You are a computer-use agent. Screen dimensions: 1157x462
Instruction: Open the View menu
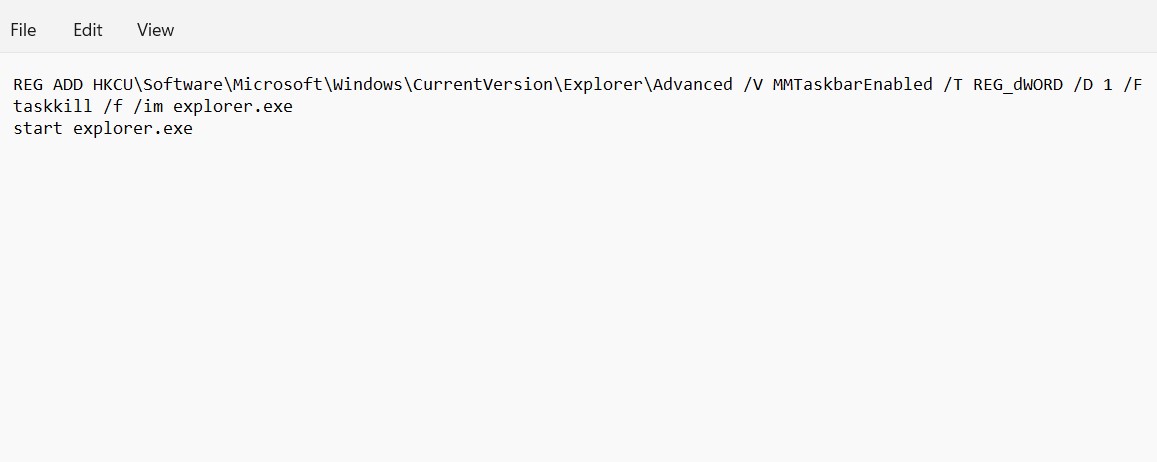tap(155, 30)
